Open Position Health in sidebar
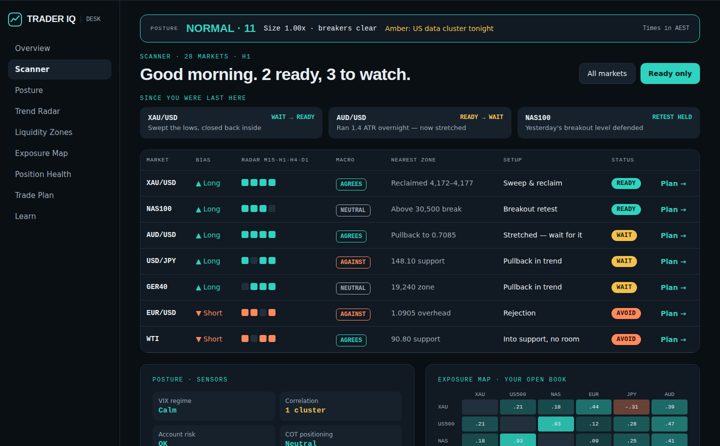Screen dimensions: 720x446 pyautogui.click(x=43, y=175)
